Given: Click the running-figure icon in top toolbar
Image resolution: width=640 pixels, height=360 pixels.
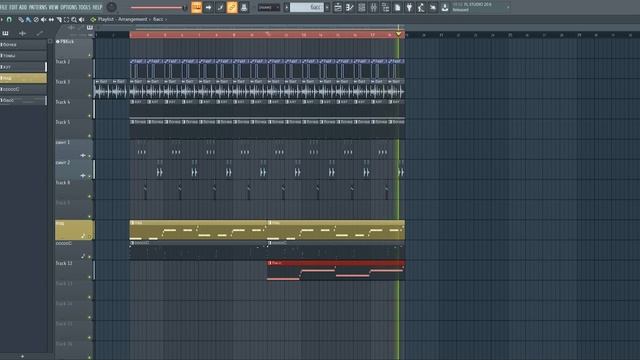Looking at the screenshot, I should pyautogui.click(x=421, y=7).
